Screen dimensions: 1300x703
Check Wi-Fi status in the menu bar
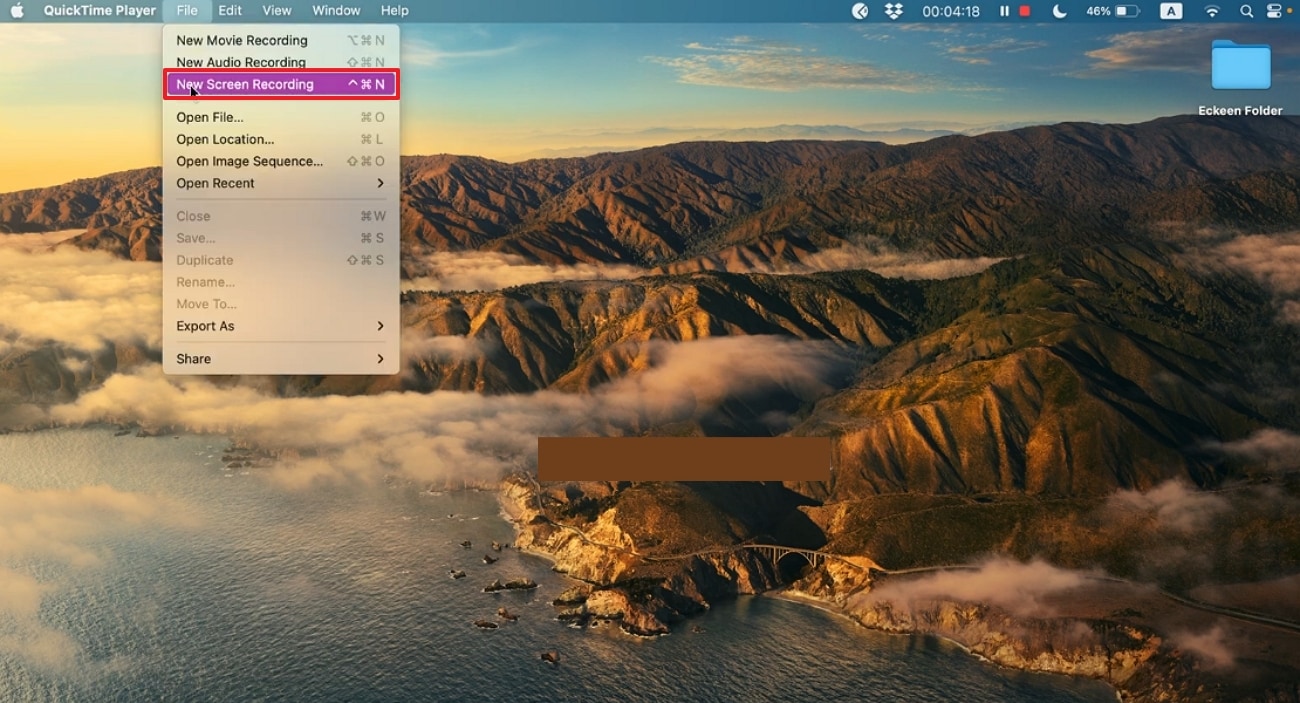(x=1211, y=11)
